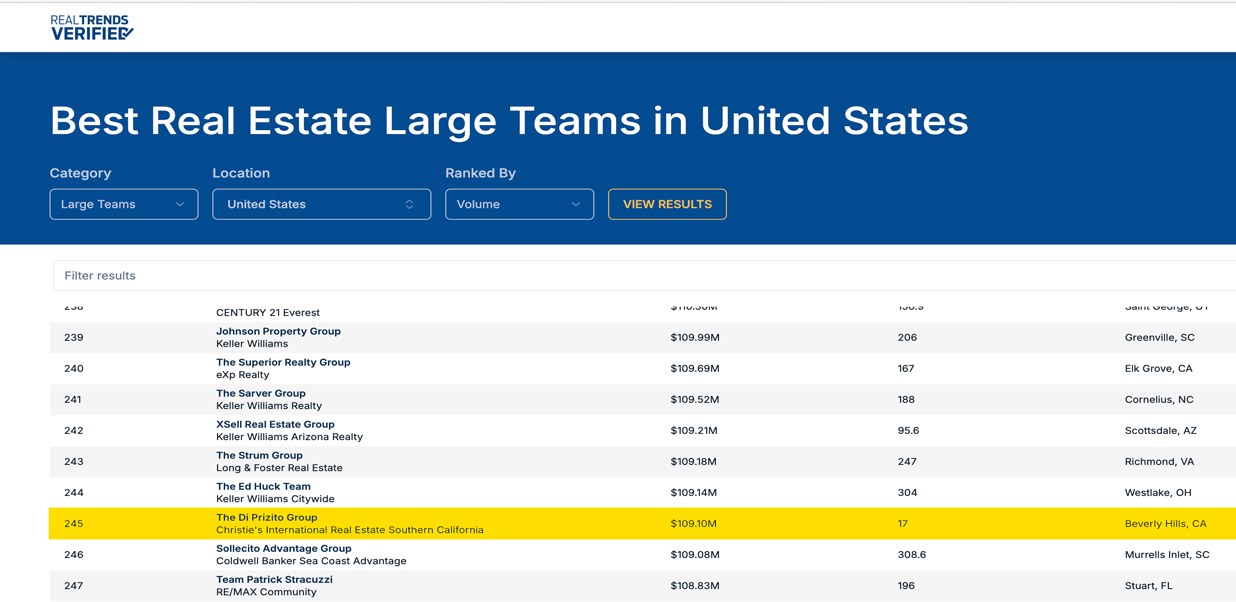This screenshot has width=1236, height=602.
Task: Open the Ranked By dropdown showing Volume
Action: [x=520, y=204]
